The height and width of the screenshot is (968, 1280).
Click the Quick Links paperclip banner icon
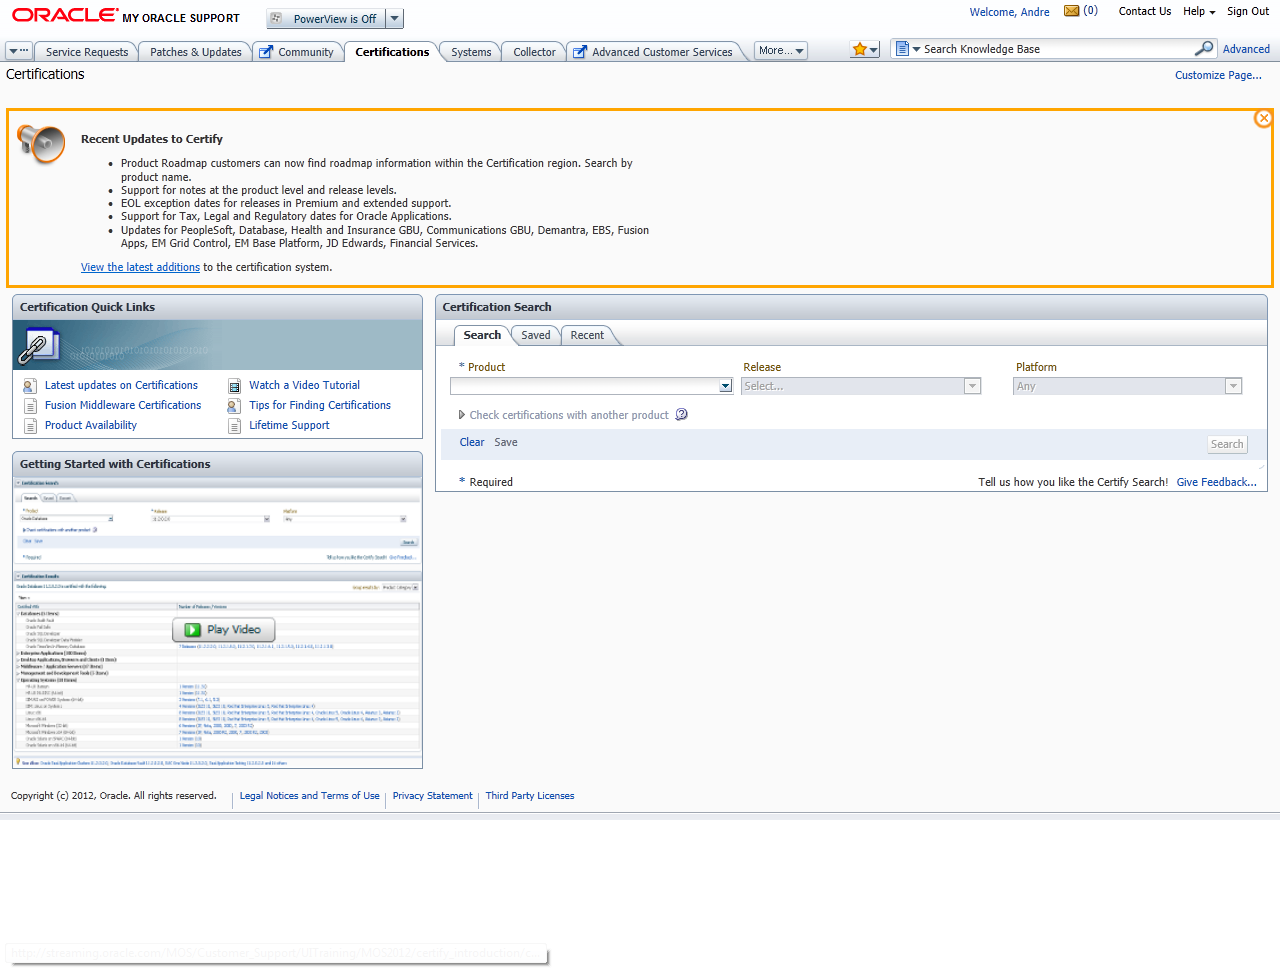point(37,346)
